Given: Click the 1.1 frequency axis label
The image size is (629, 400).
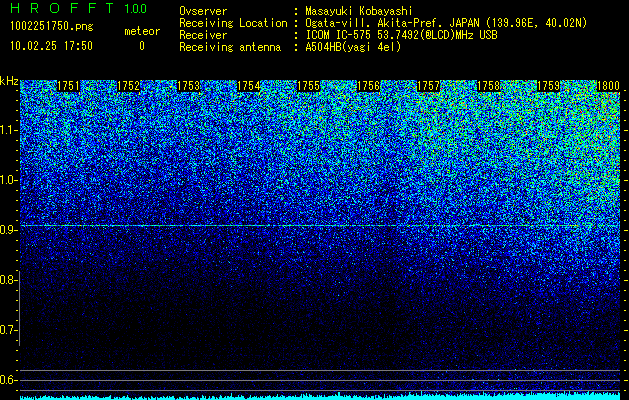Looking at the screenshot, I should (x=8, y=130).
